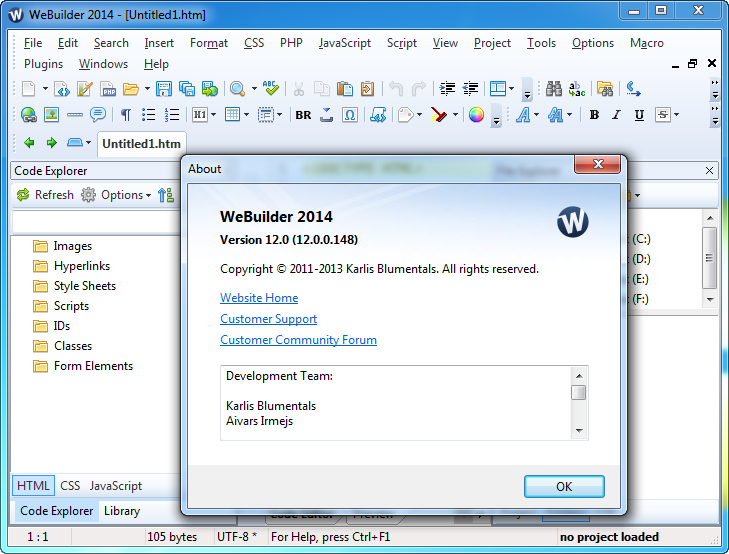Screen dimensions: 729x554
Task: Open the New document dropdown arrow
Action: coord(45,88)
